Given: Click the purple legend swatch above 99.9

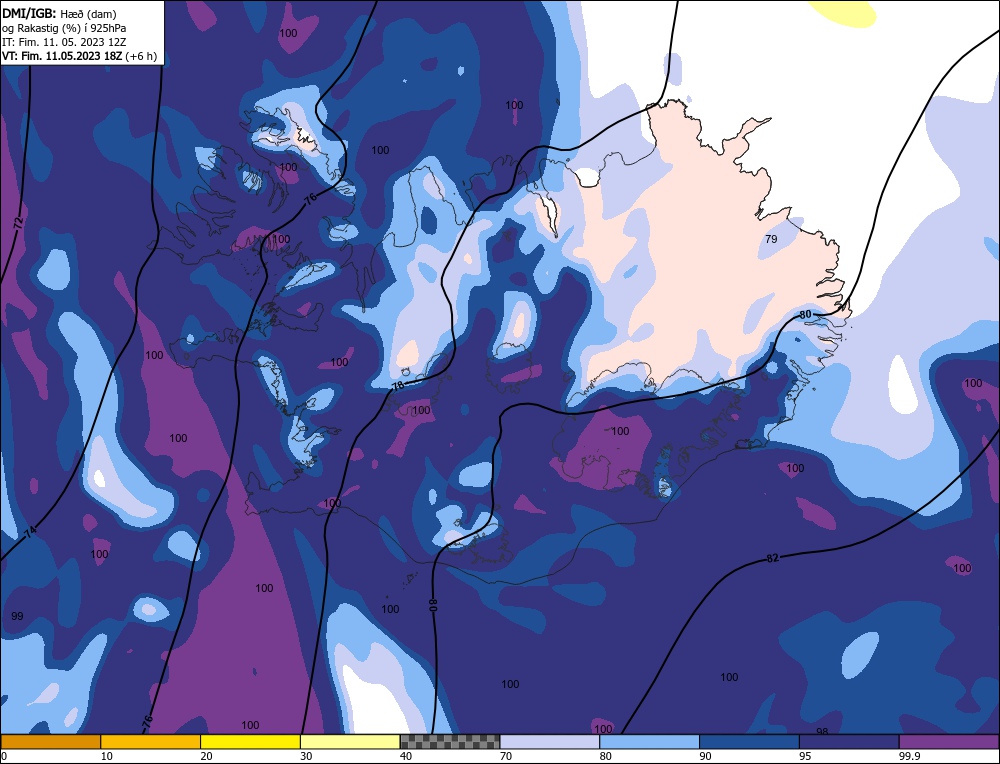Looking at the screenshot, I should point(950,742).
